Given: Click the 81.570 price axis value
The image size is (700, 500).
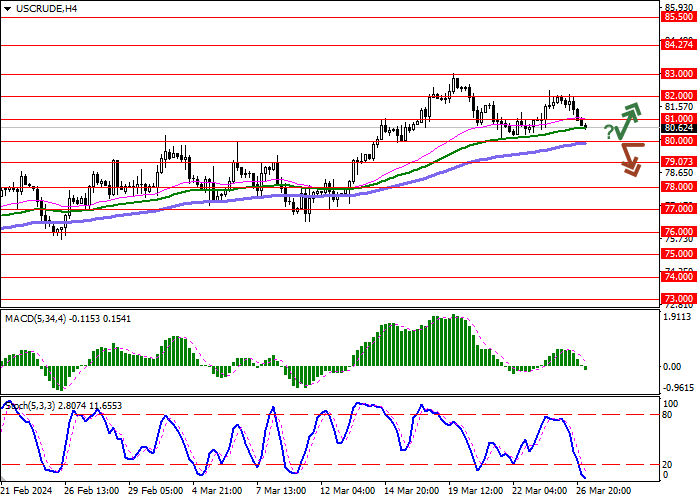Looking at the screenshot, I should pos(679,107).
